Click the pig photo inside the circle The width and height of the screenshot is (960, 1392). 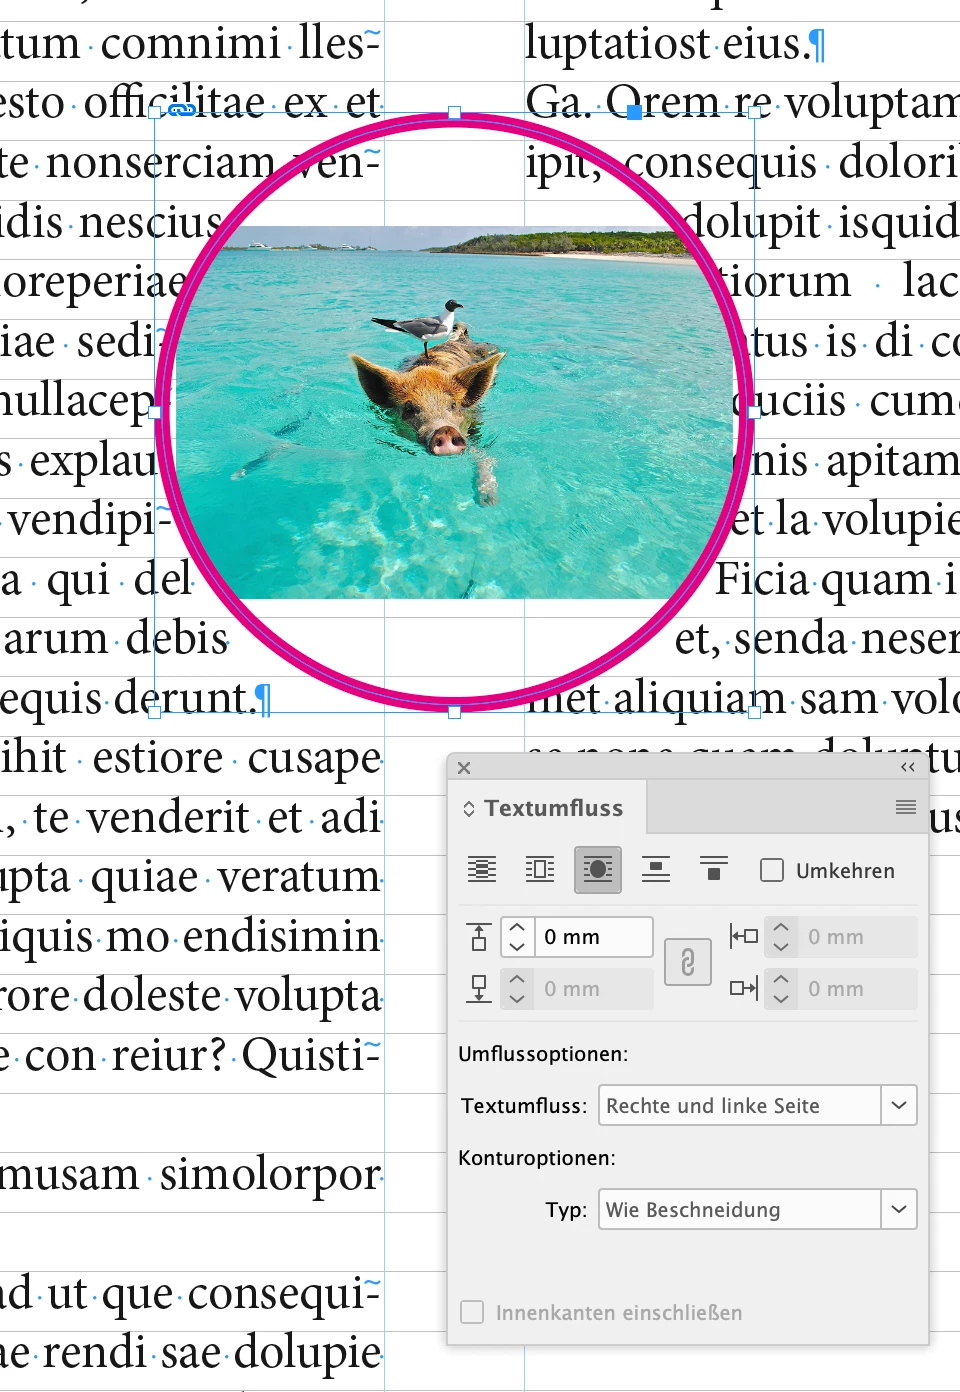(x=455, y=412)
